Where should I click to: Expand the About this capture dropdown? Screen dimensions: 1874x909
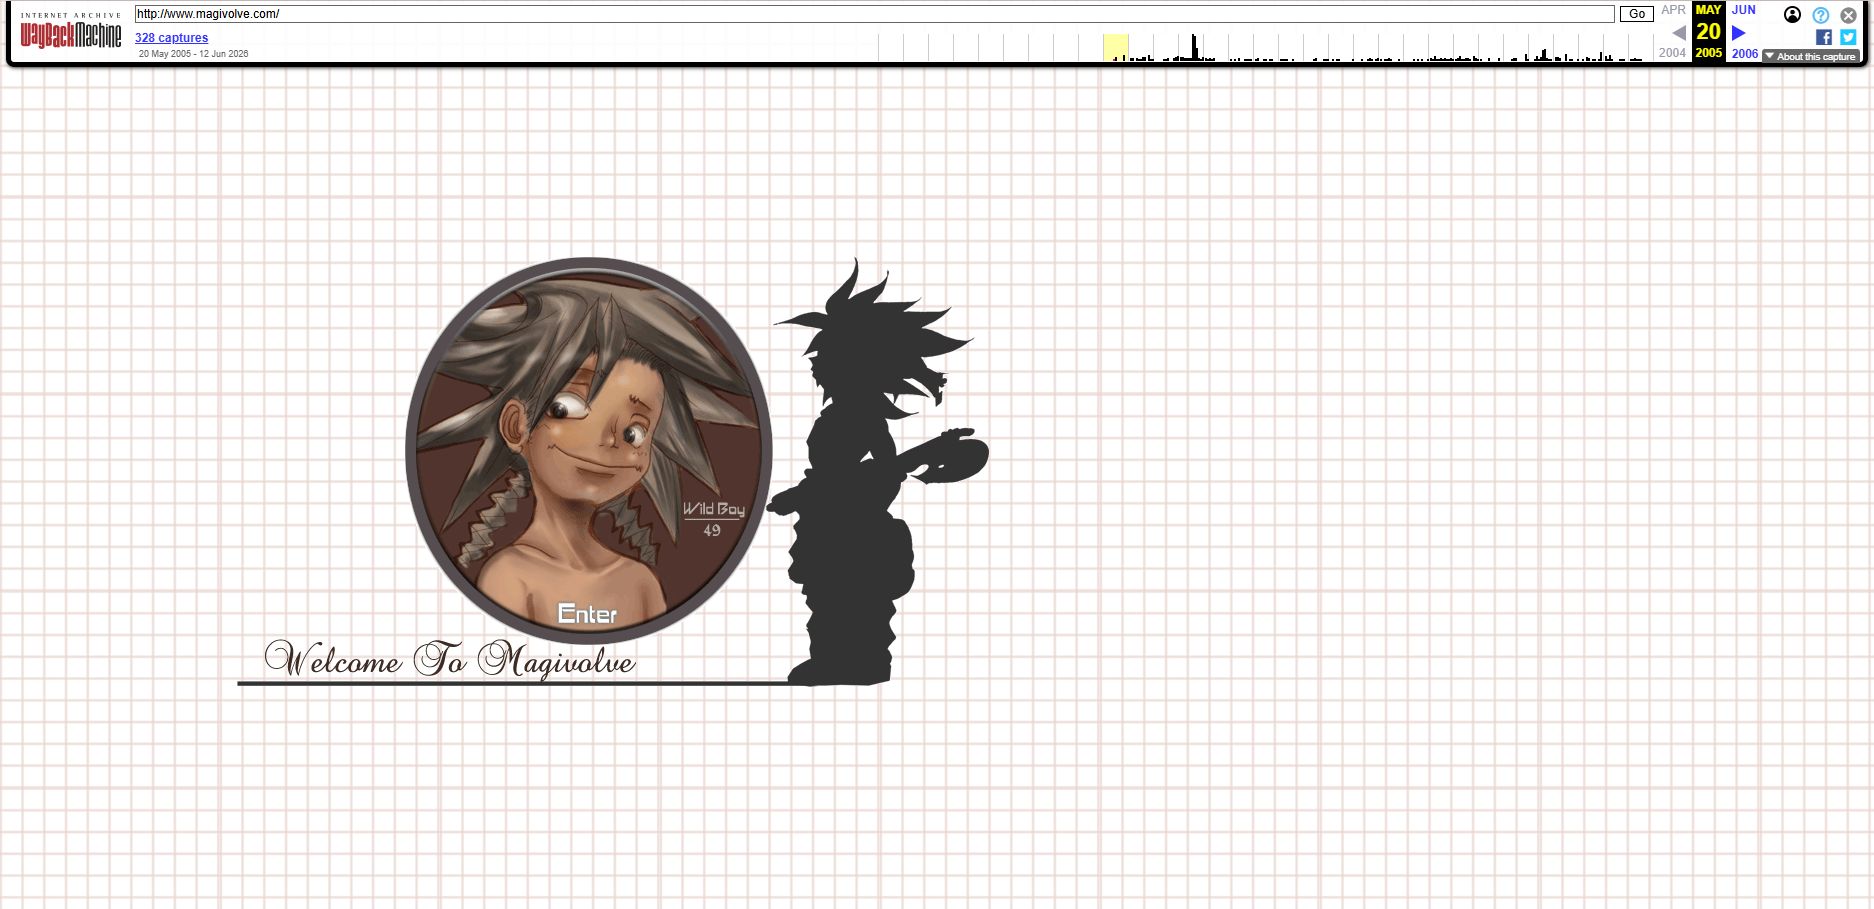pyautogui.click(x=1810, y=56)
